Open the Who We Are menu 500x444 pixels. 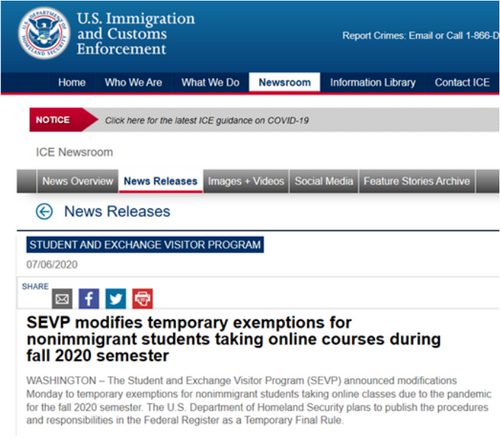click(133, 82)
